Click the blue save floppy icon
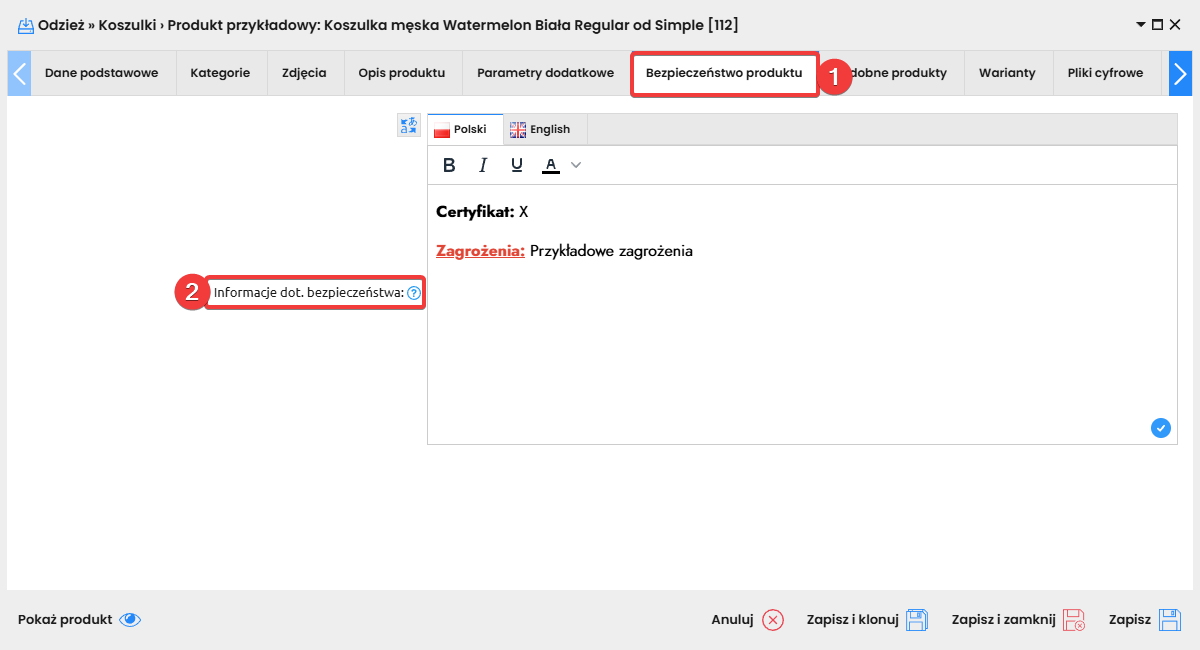1200x650 pixels. pos(1170,620)
